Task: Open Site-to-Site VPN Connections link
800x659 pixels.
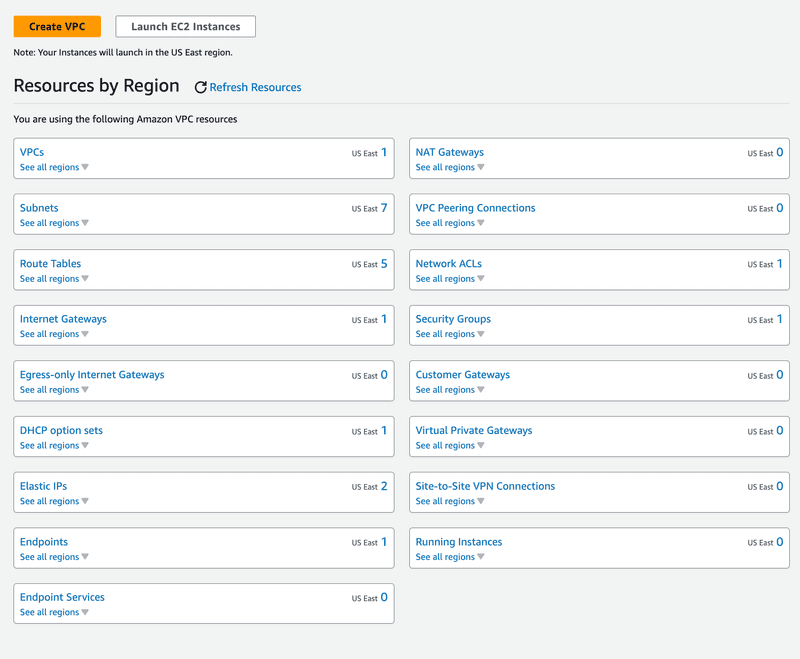Action: (x=485, y=486)
